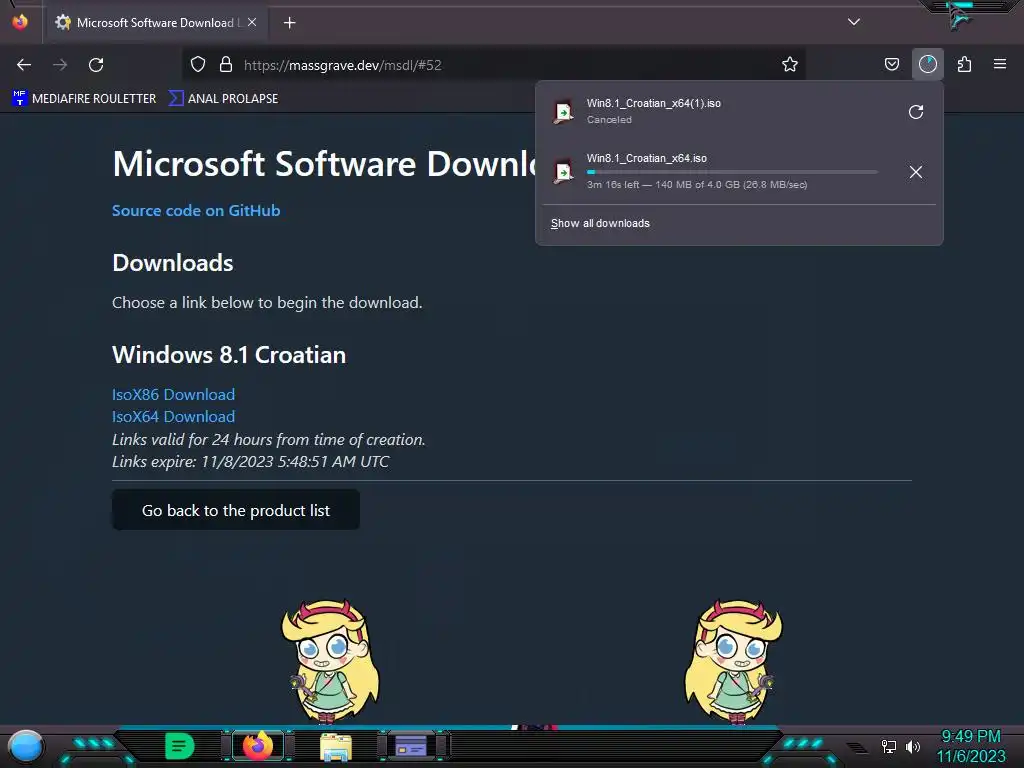Open the Source code on GitHub link
Screen dimensions: 1024x768
coord(196,210)
